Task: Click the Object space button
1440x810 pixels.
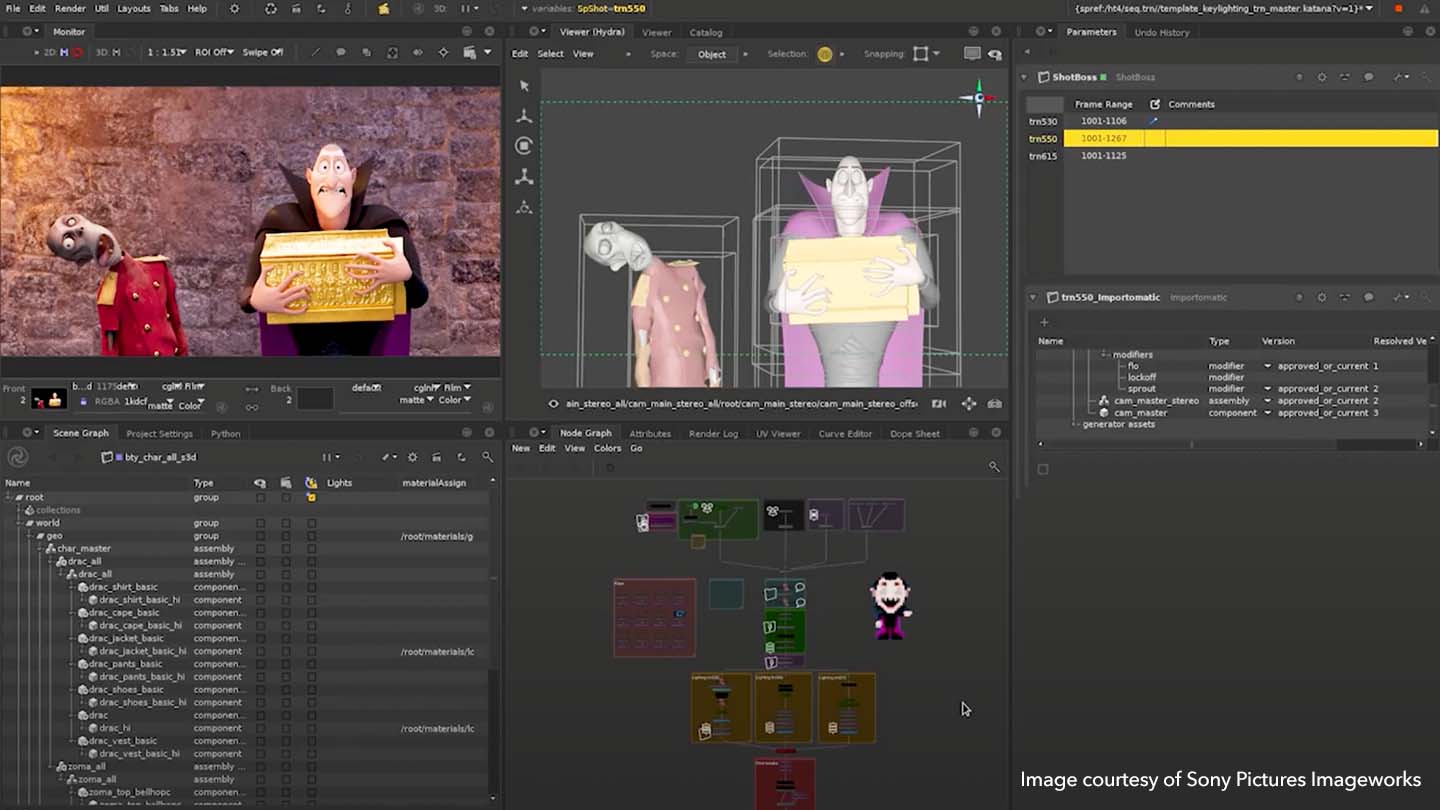Action: tap(712, 54)
